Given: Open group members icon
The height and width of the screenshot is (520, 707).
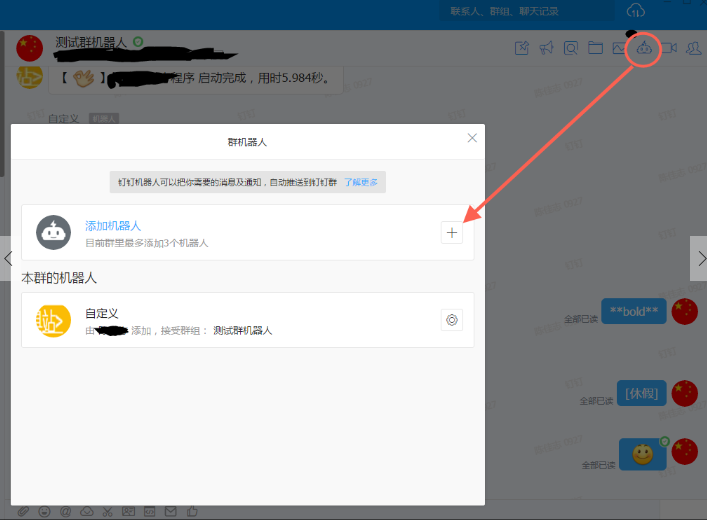Looking at the screenshot, I should tap(693, 48).
